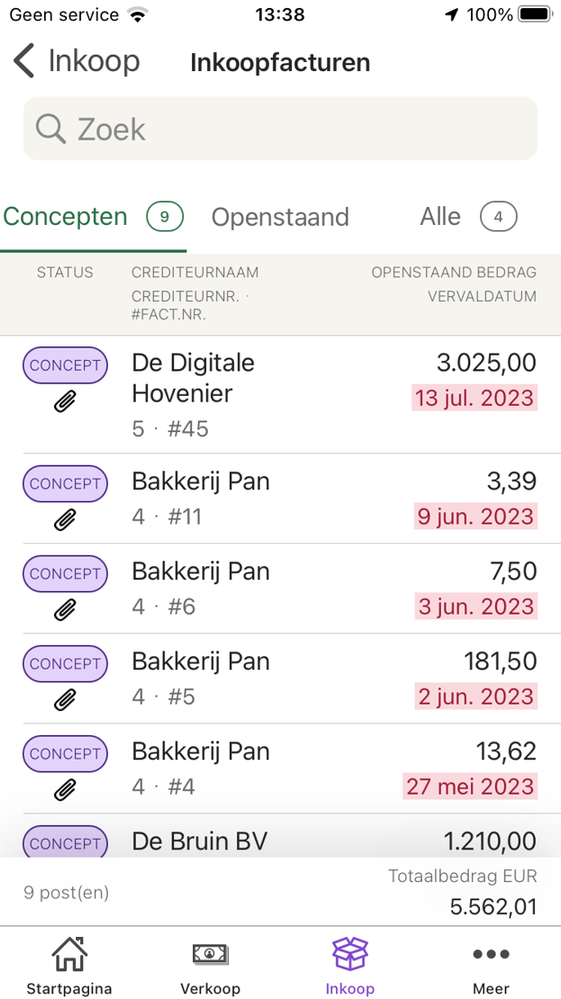This screenshot has width=561, height=999.
Task: Tap magnifier icon in search bar
Action: [50, 129]
